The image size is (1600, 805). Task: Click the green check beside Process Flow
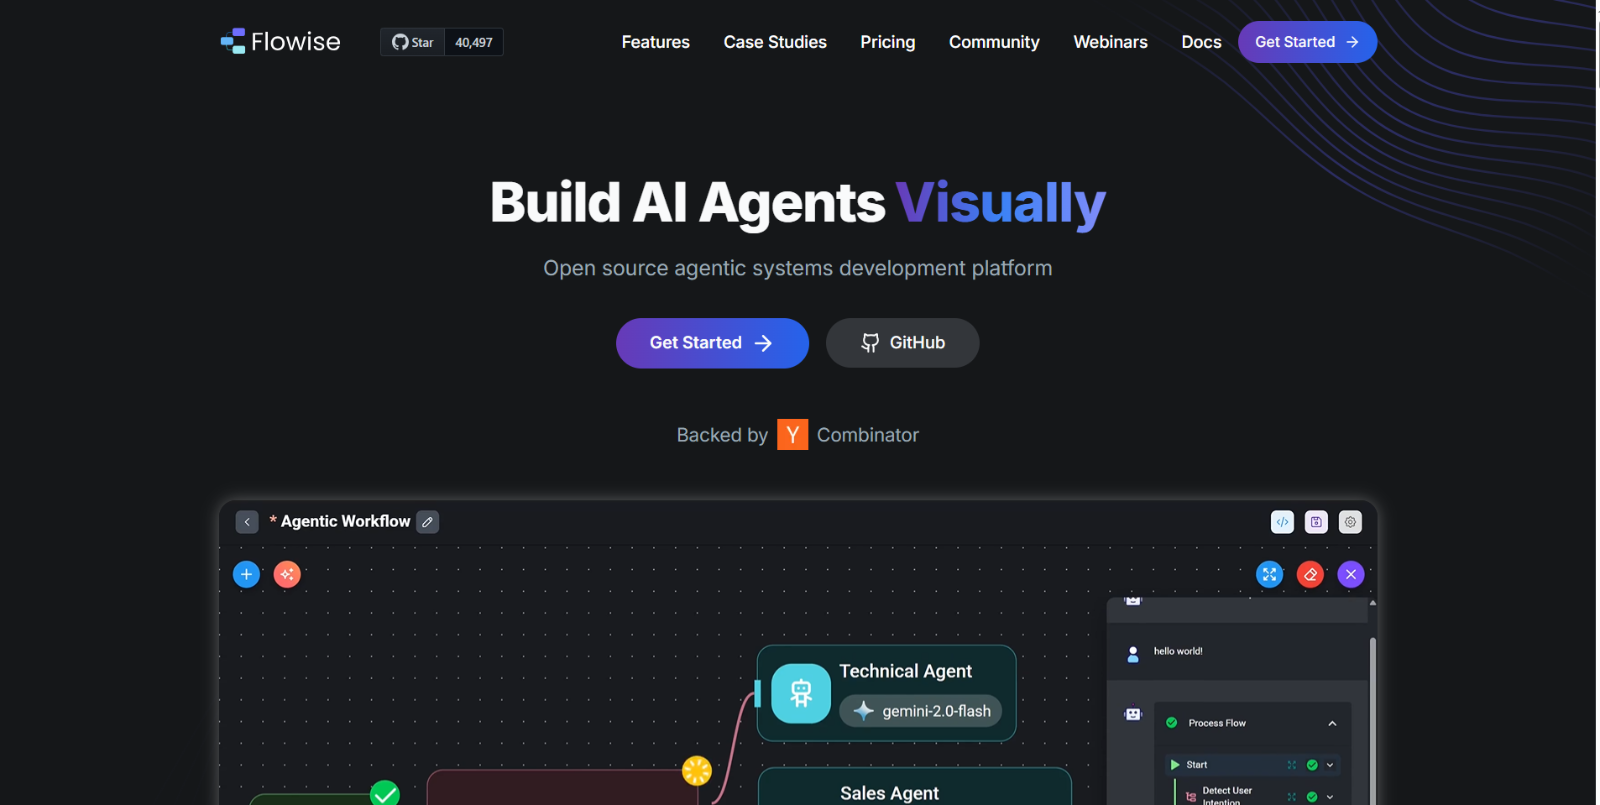pyautogui.click(x=1172, y=722)
